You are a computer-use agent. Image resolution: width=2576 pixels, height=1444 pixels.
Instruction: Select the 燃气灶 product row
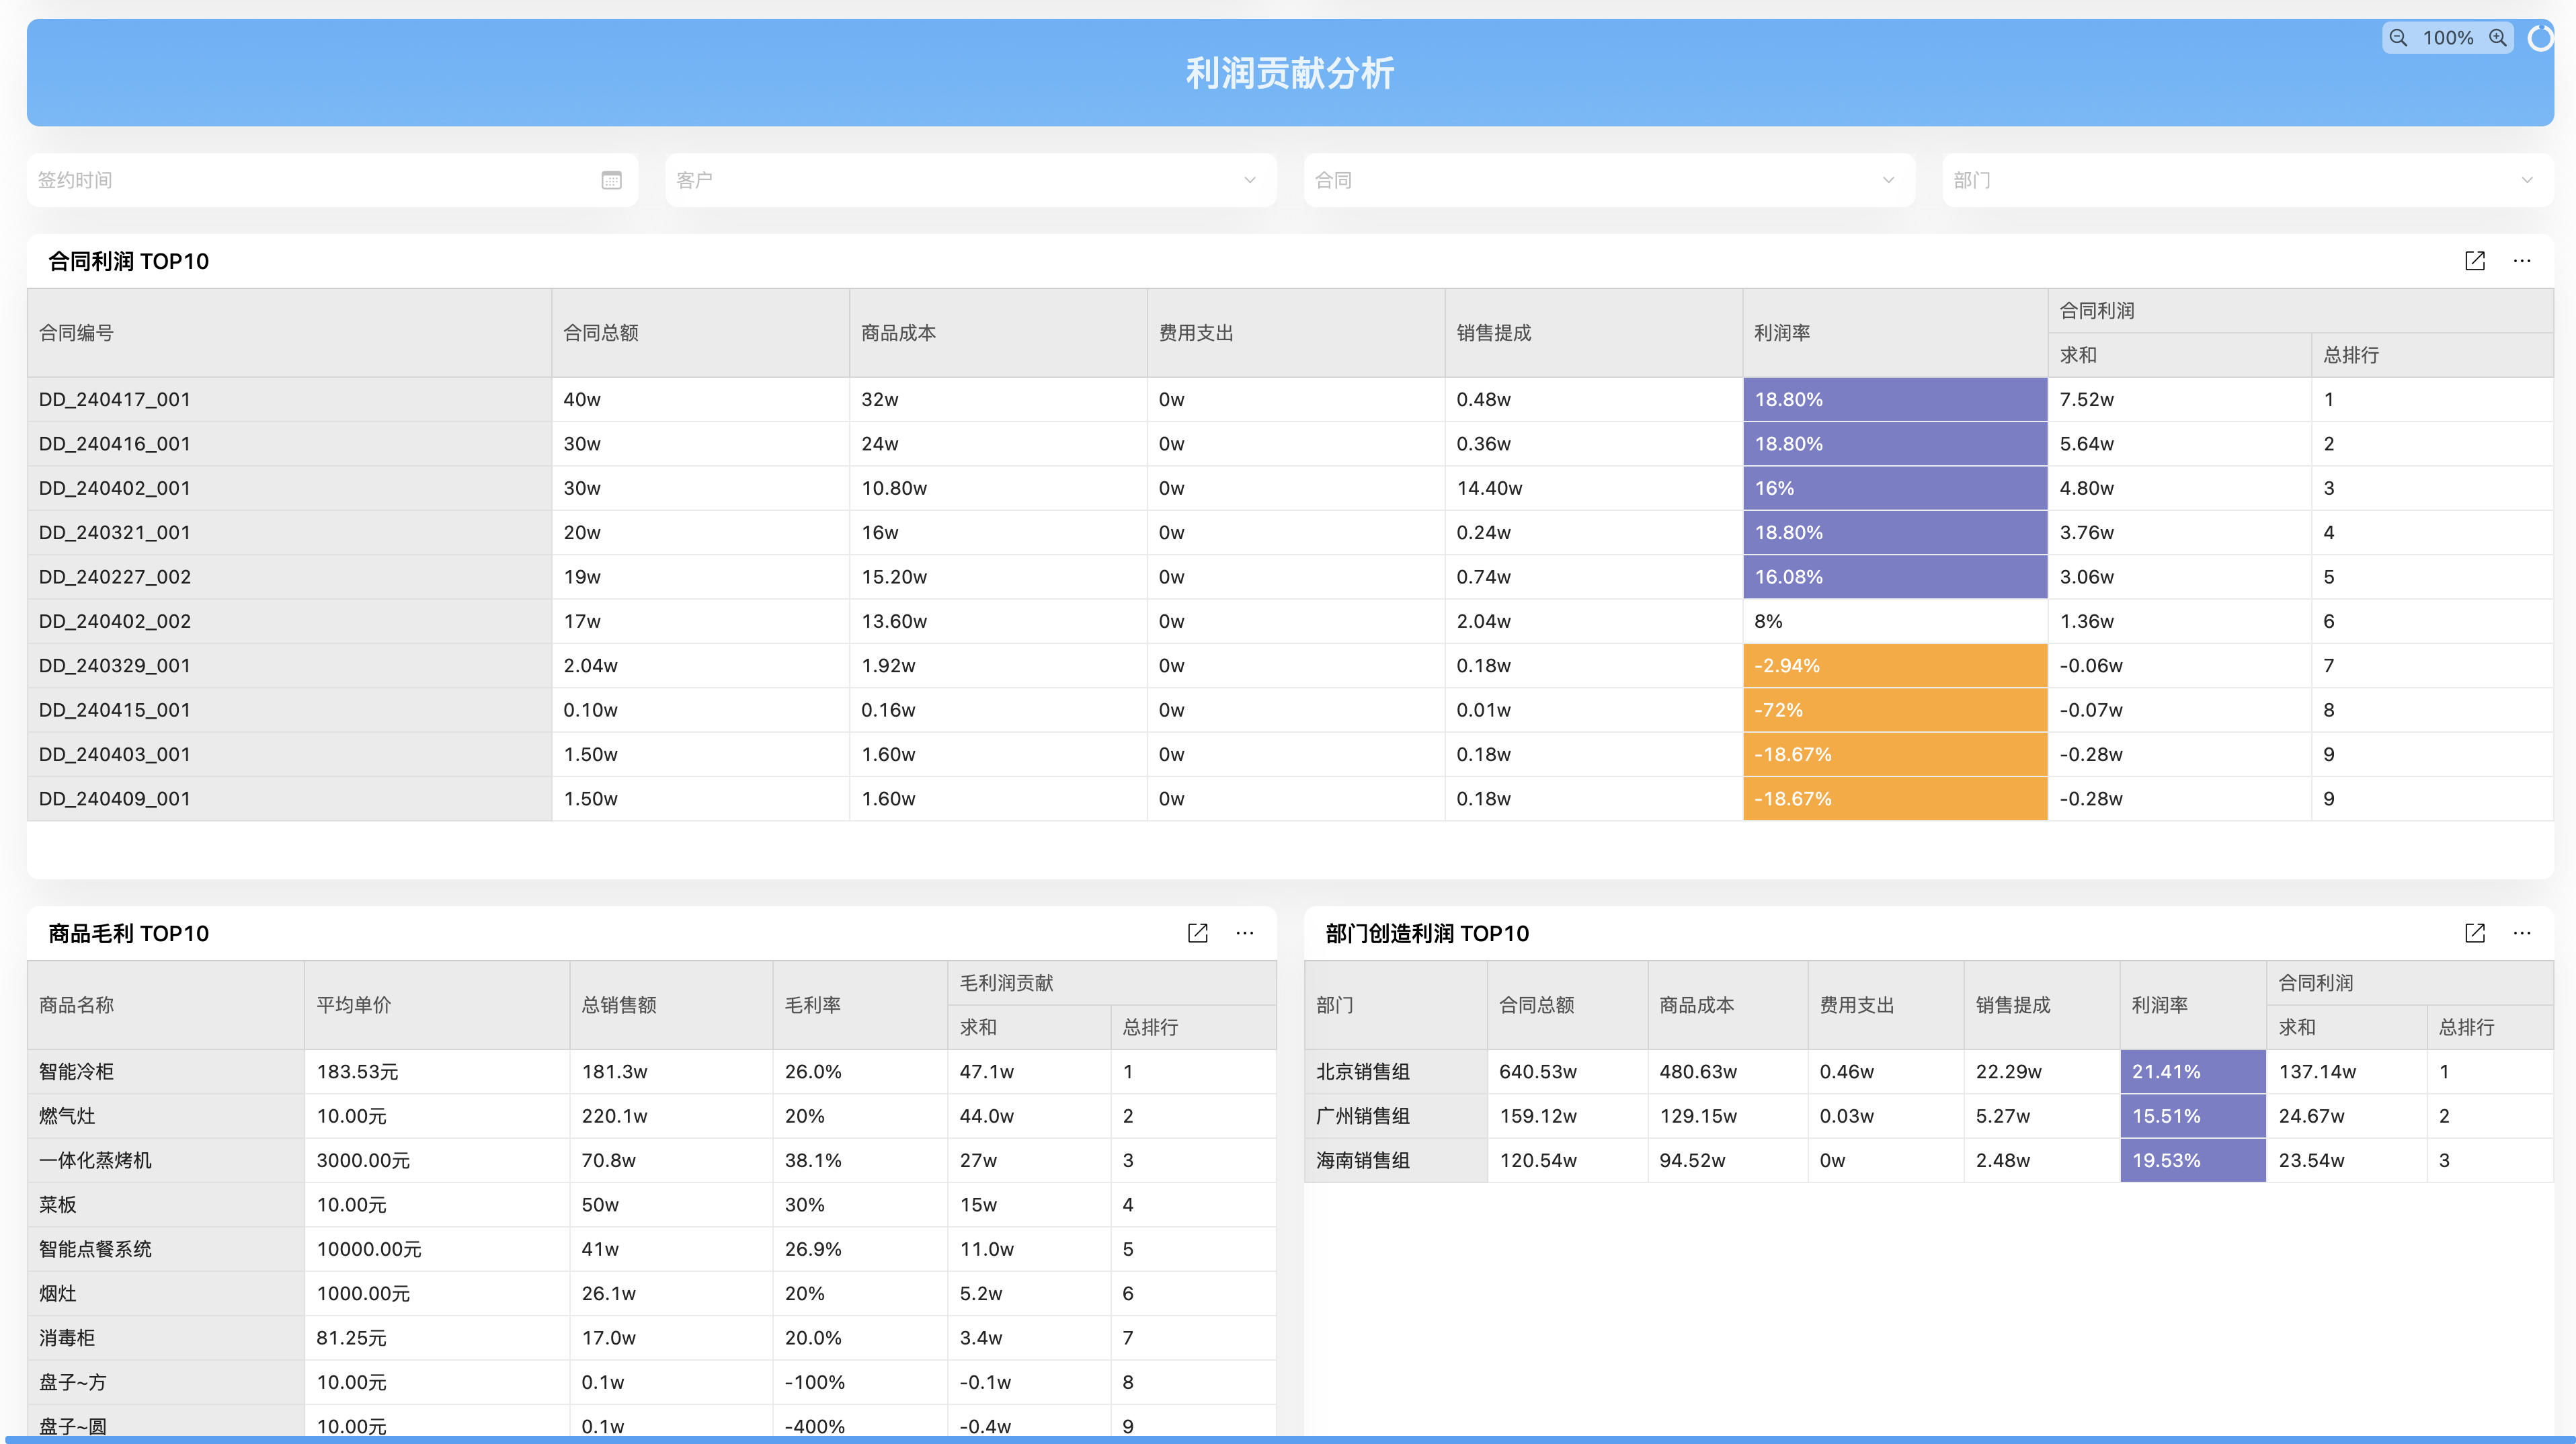(651, 1116)
